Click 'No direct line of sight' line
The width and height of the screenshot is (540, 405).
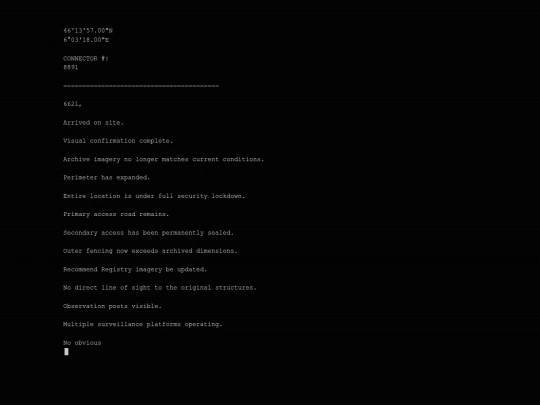pos(160,288)
